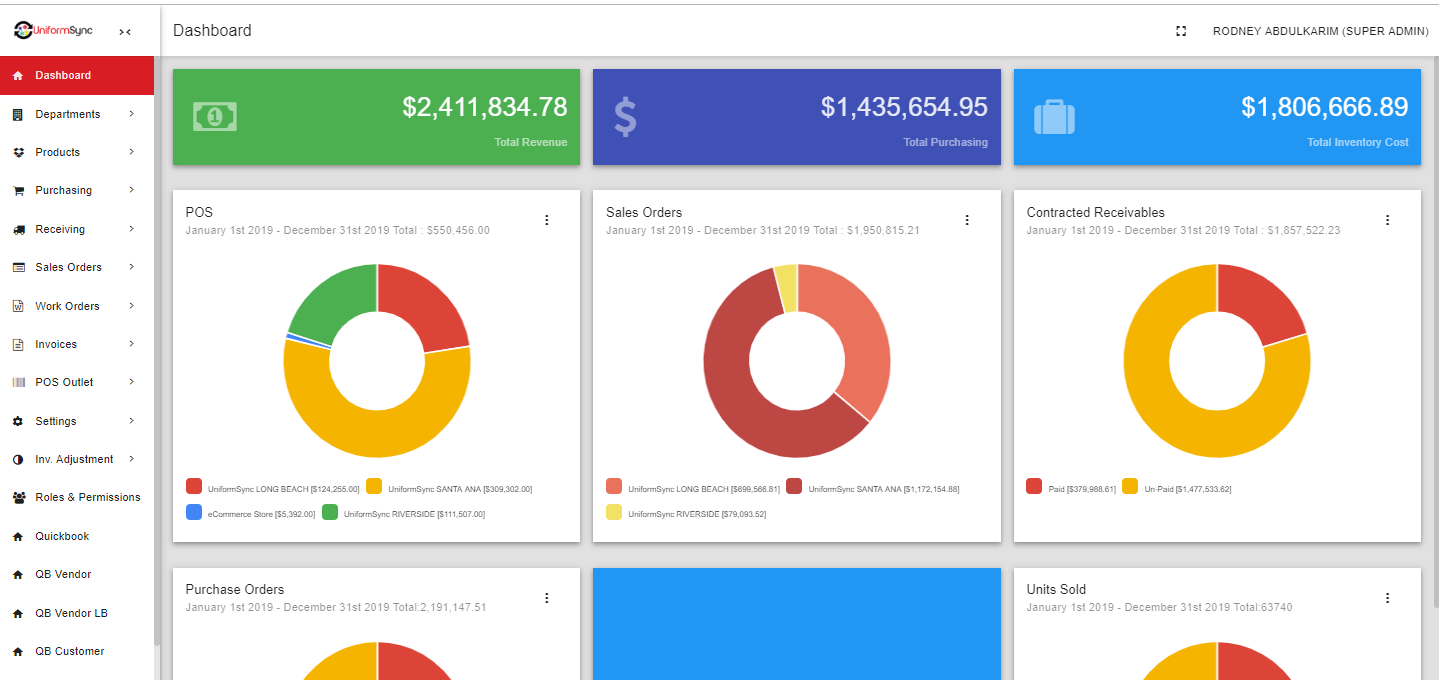
Task: Click the Purchase Orders card title
Action: [x=235, y=590]
